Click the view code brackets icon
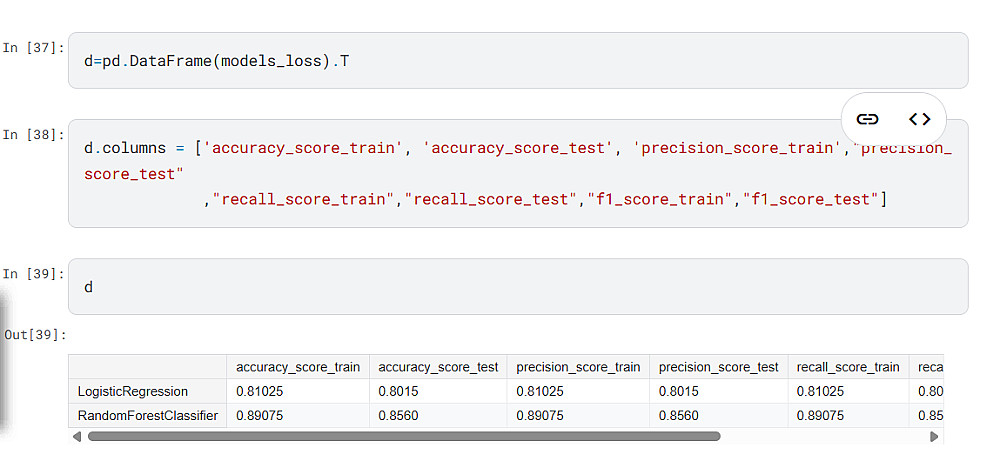This screenshot has width=1000, height=461. [919, 119]
